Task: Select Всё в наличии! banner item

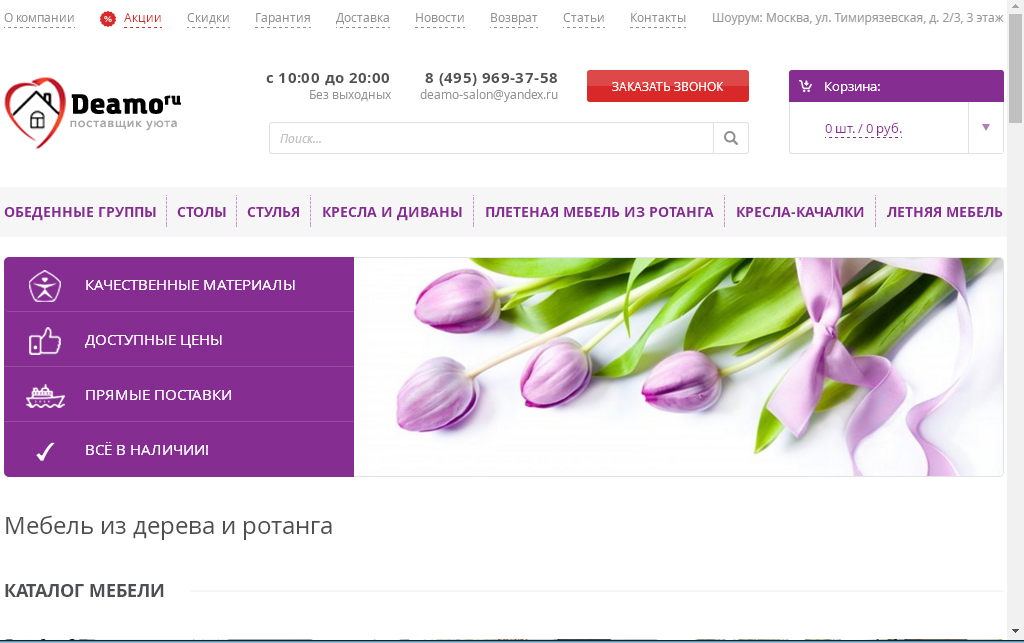Action: point(179,449)
